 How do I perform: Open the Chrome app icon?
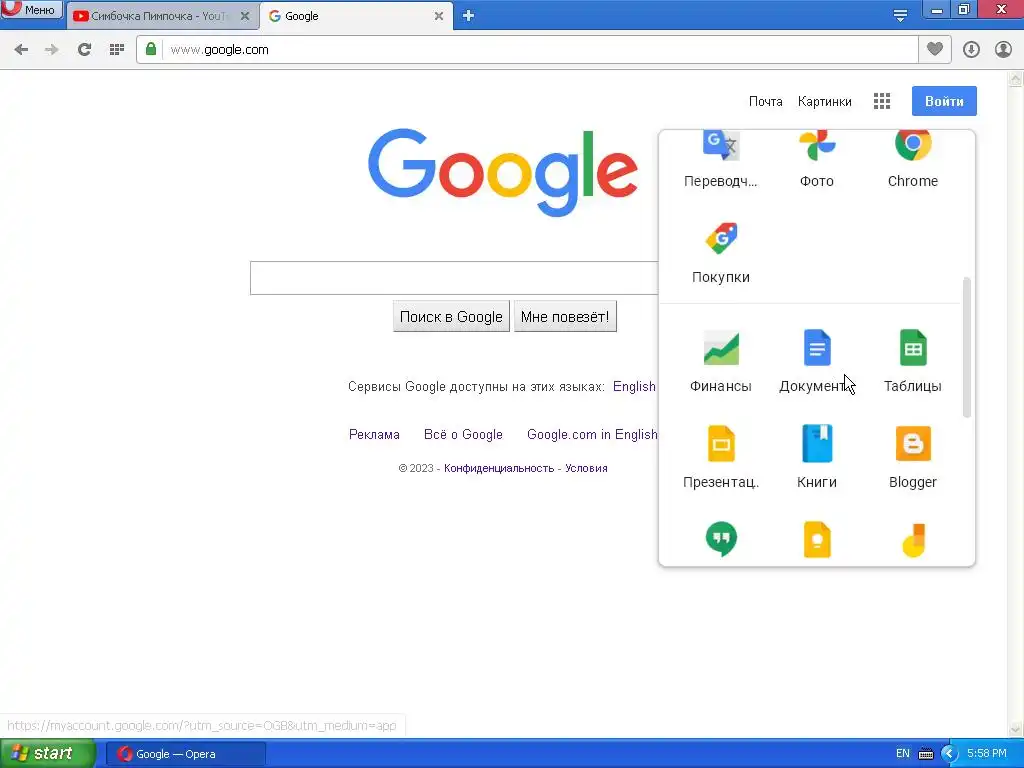[912, 145]
